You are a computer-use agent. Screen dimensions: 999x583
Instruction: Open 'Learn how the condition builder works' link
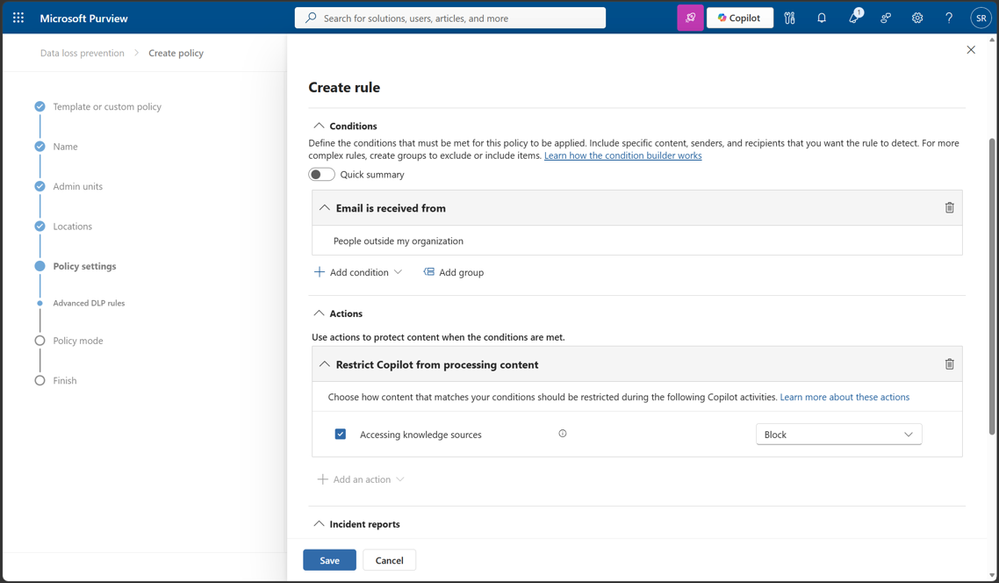622,155
